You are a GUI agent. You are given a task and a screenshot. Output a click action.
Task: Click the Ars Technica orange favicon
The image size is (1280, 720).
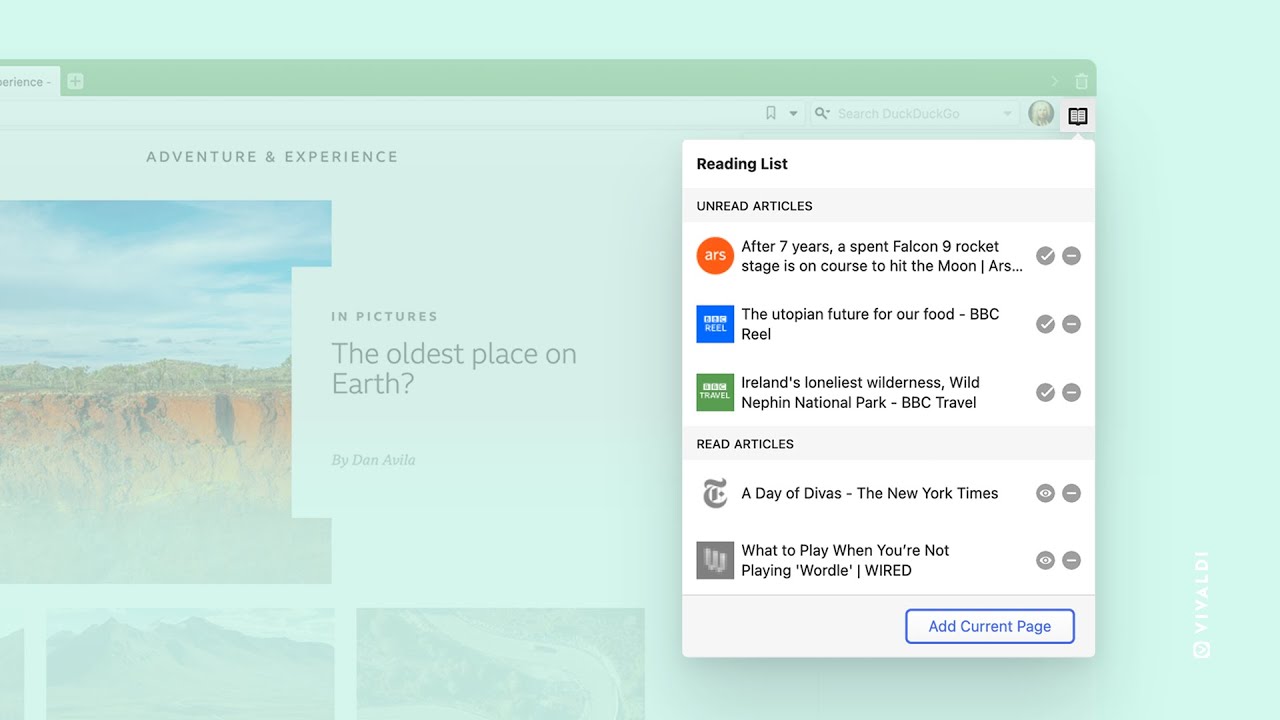(715, 256)
